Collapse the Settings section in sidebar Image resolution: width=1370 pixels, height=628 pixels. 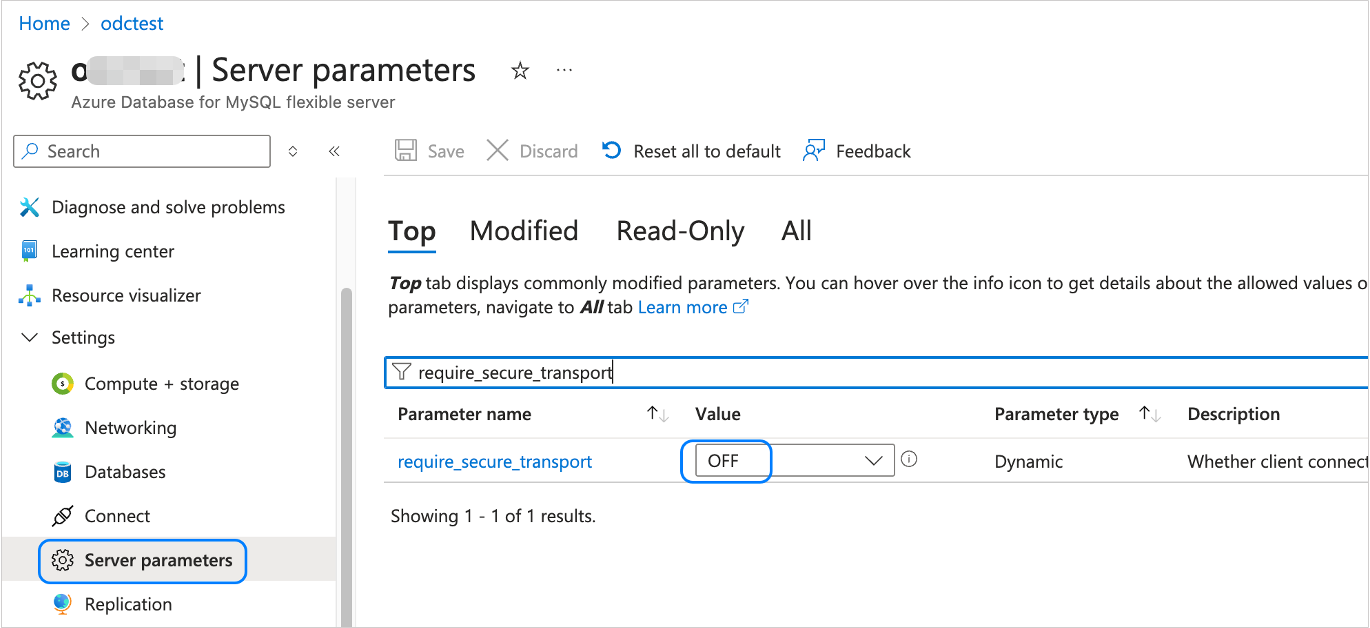point(31,338)
